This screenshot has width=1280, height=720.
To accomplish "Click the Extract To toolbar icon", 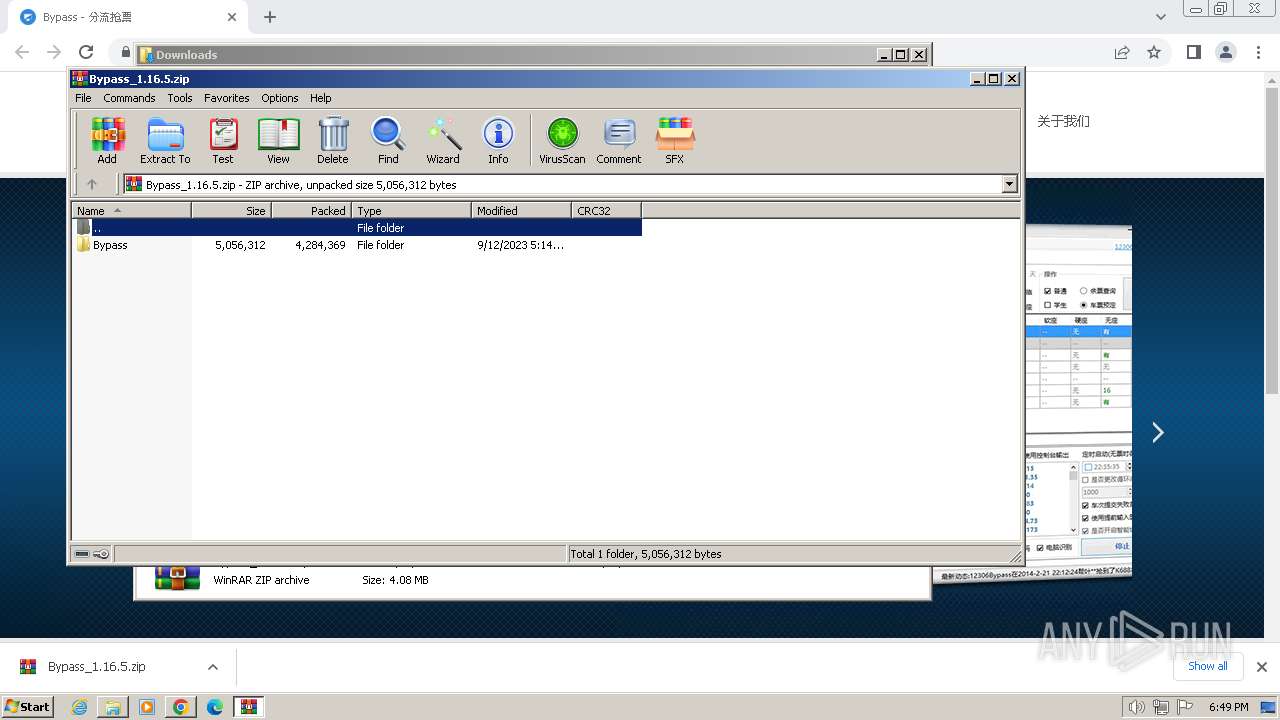I will click(x=165, y=140).
